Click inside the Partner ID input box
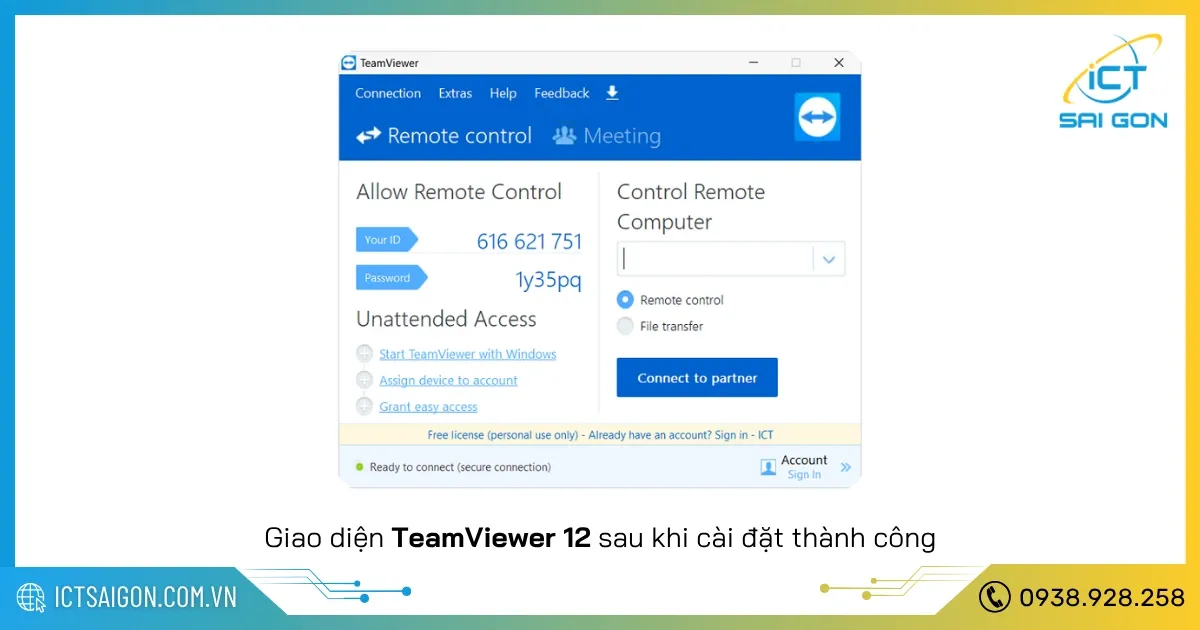The width and height of the screenshot is (1200, 630). [x=715, y=258]
